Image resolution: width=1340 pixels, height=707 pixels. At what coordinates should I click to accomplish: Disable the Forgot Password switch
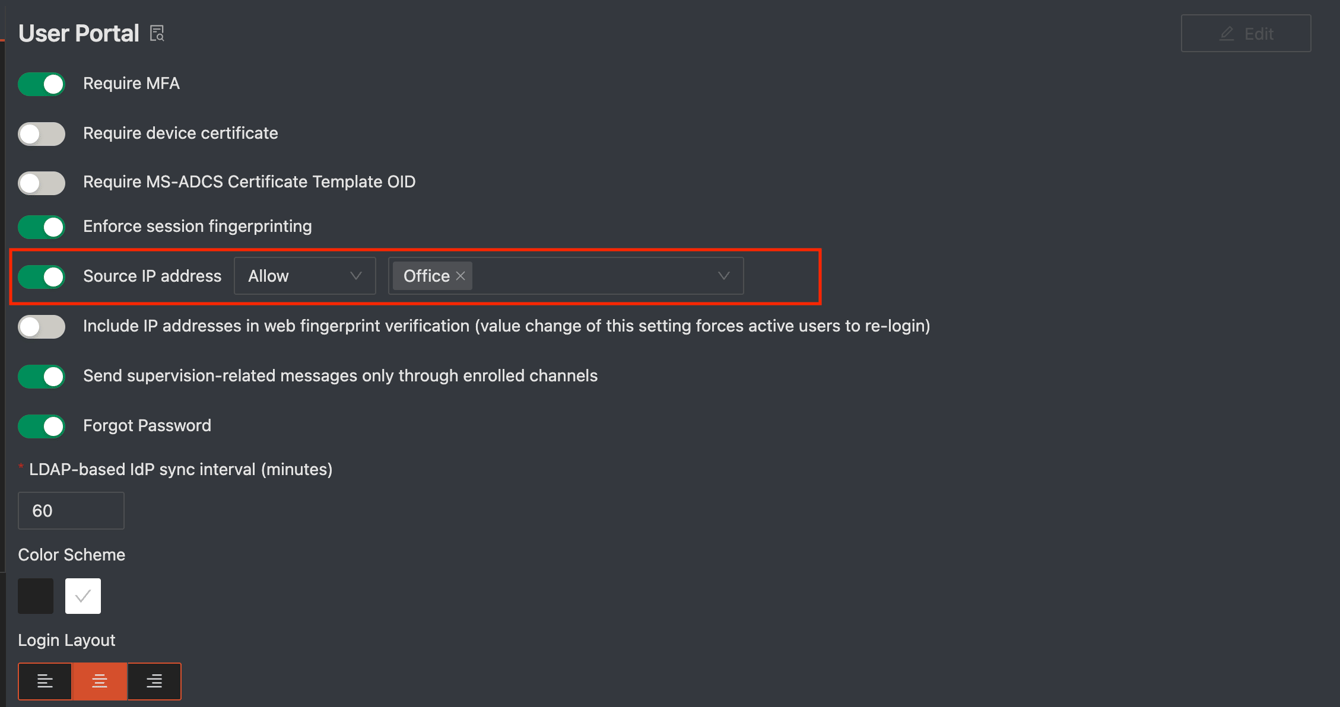point(42,427)
